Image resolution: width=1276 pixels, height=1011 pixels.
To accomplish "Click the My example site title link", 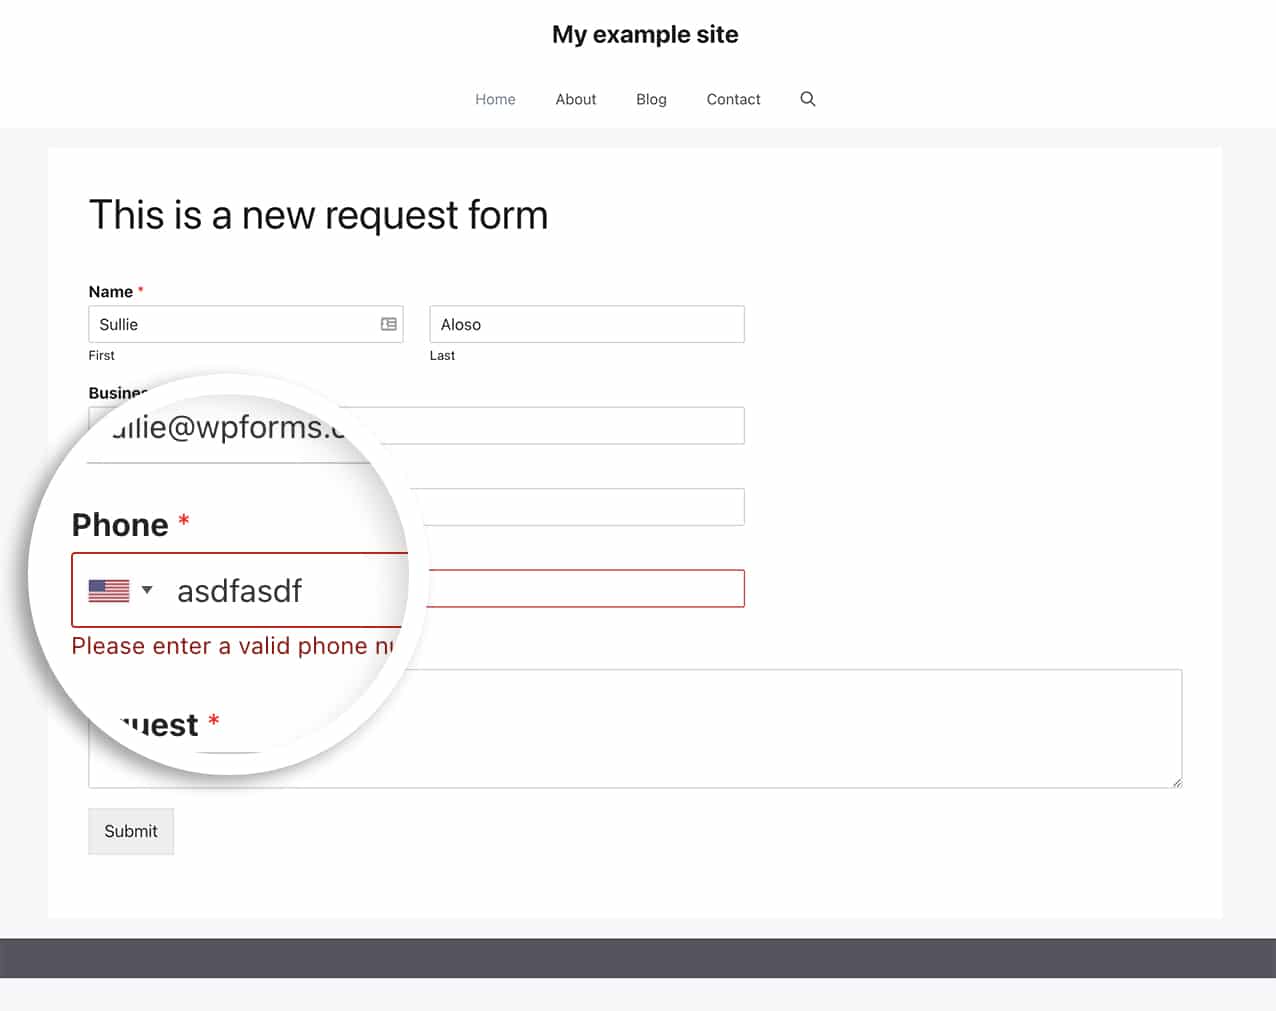I will tap(645, 34).
